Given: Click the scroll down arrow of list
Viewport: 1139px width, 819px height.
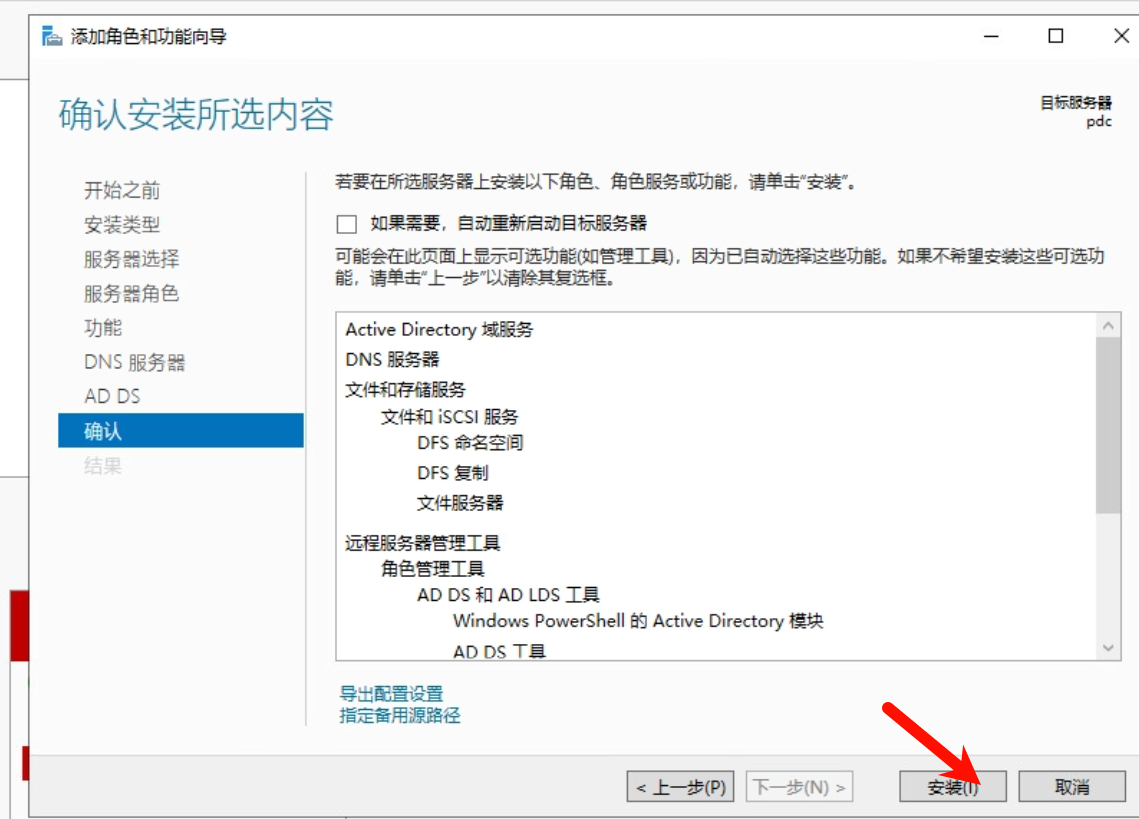Looking at the screenshot, I should click(1108, 647).
